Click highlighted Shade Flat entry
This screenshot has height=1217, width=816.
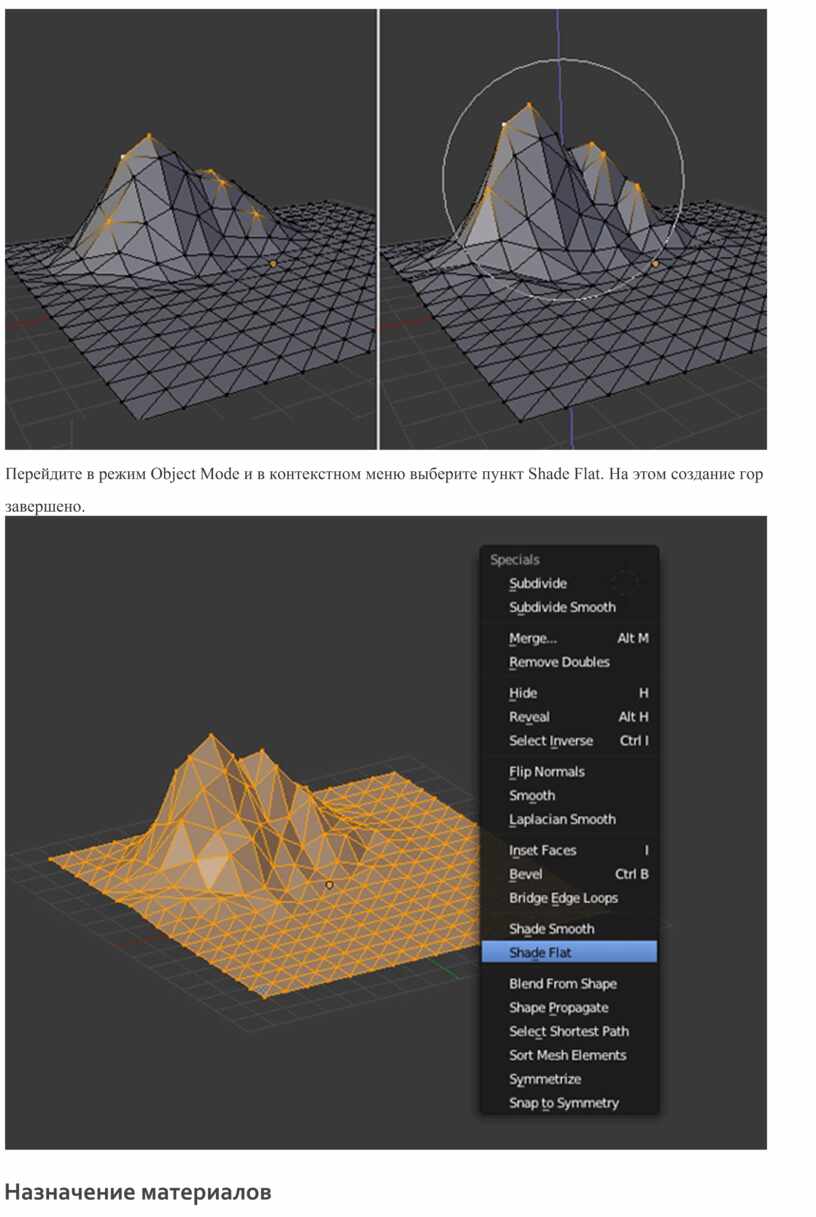[569, 953]
